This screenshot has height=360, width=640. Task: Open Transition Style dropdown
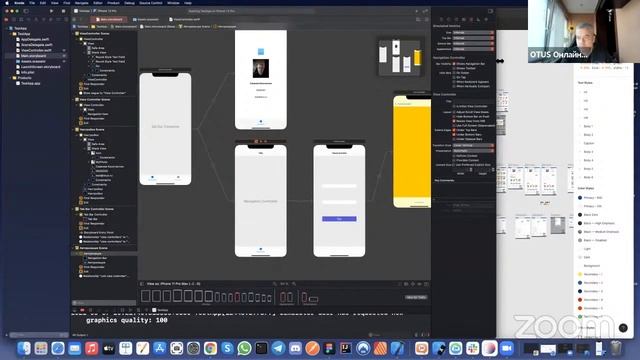point(473,145)
